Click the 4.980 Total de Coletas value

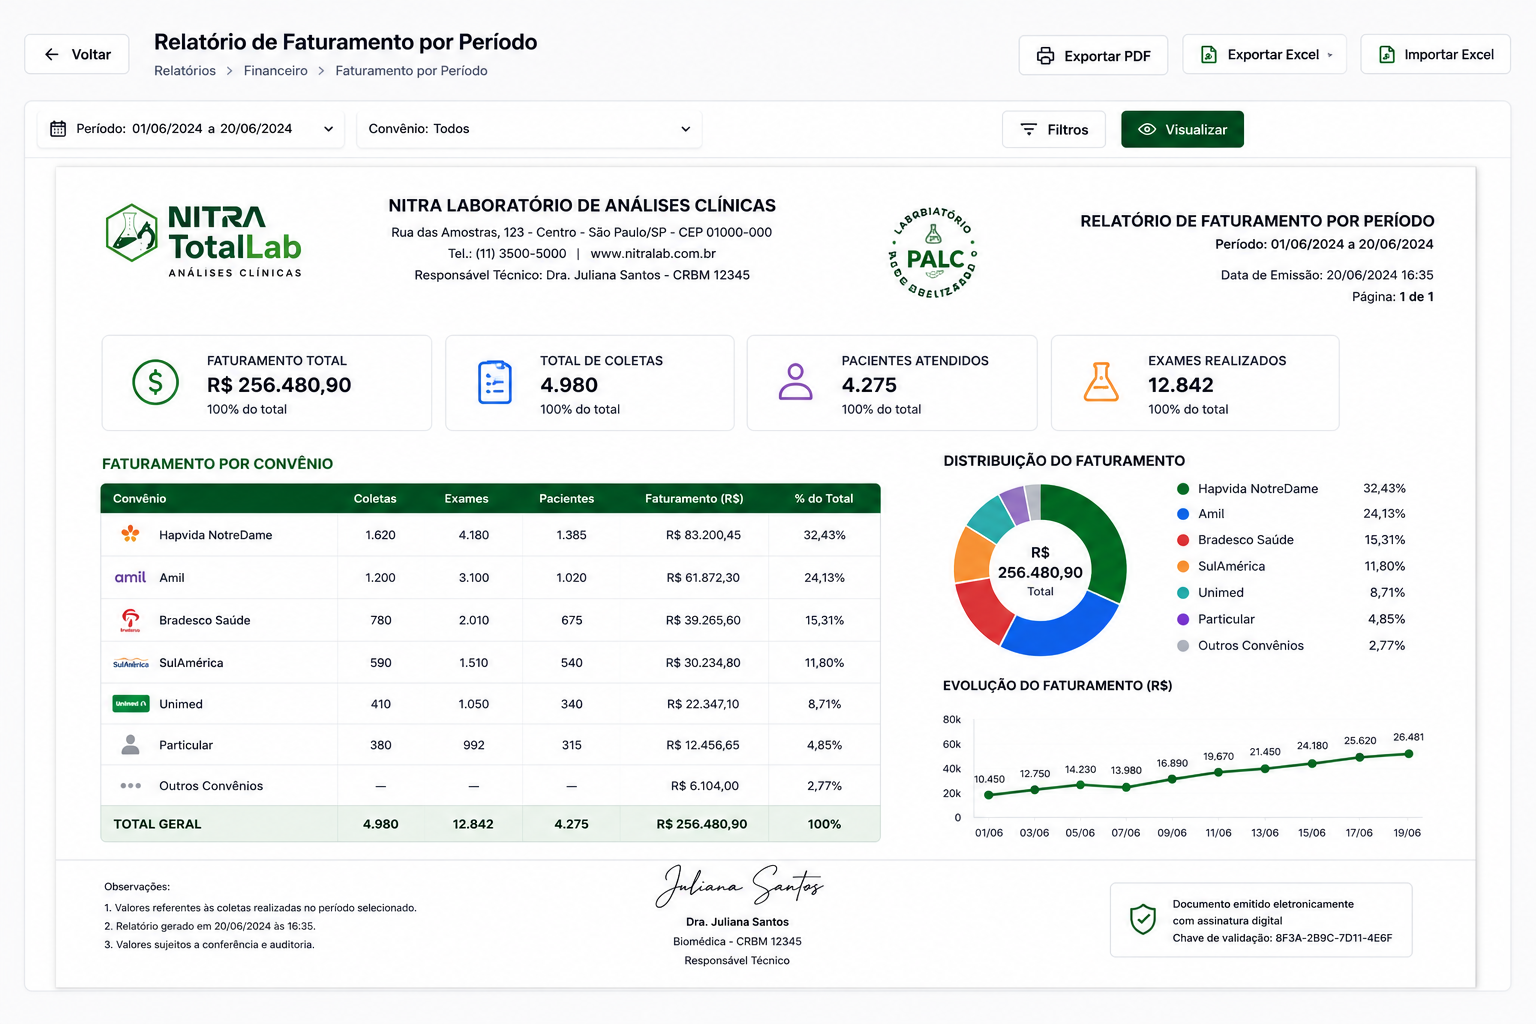click(x=569, y=385)
